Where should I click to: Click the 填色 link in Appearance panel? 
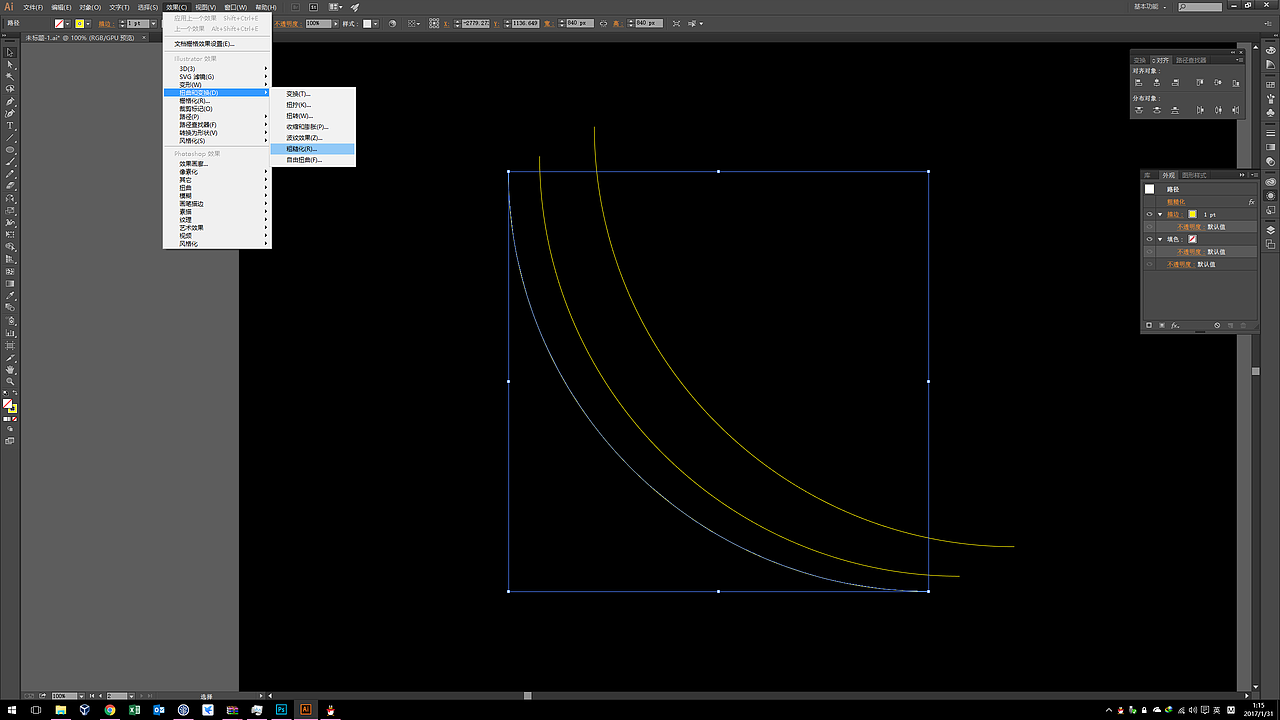(1174, 239)
